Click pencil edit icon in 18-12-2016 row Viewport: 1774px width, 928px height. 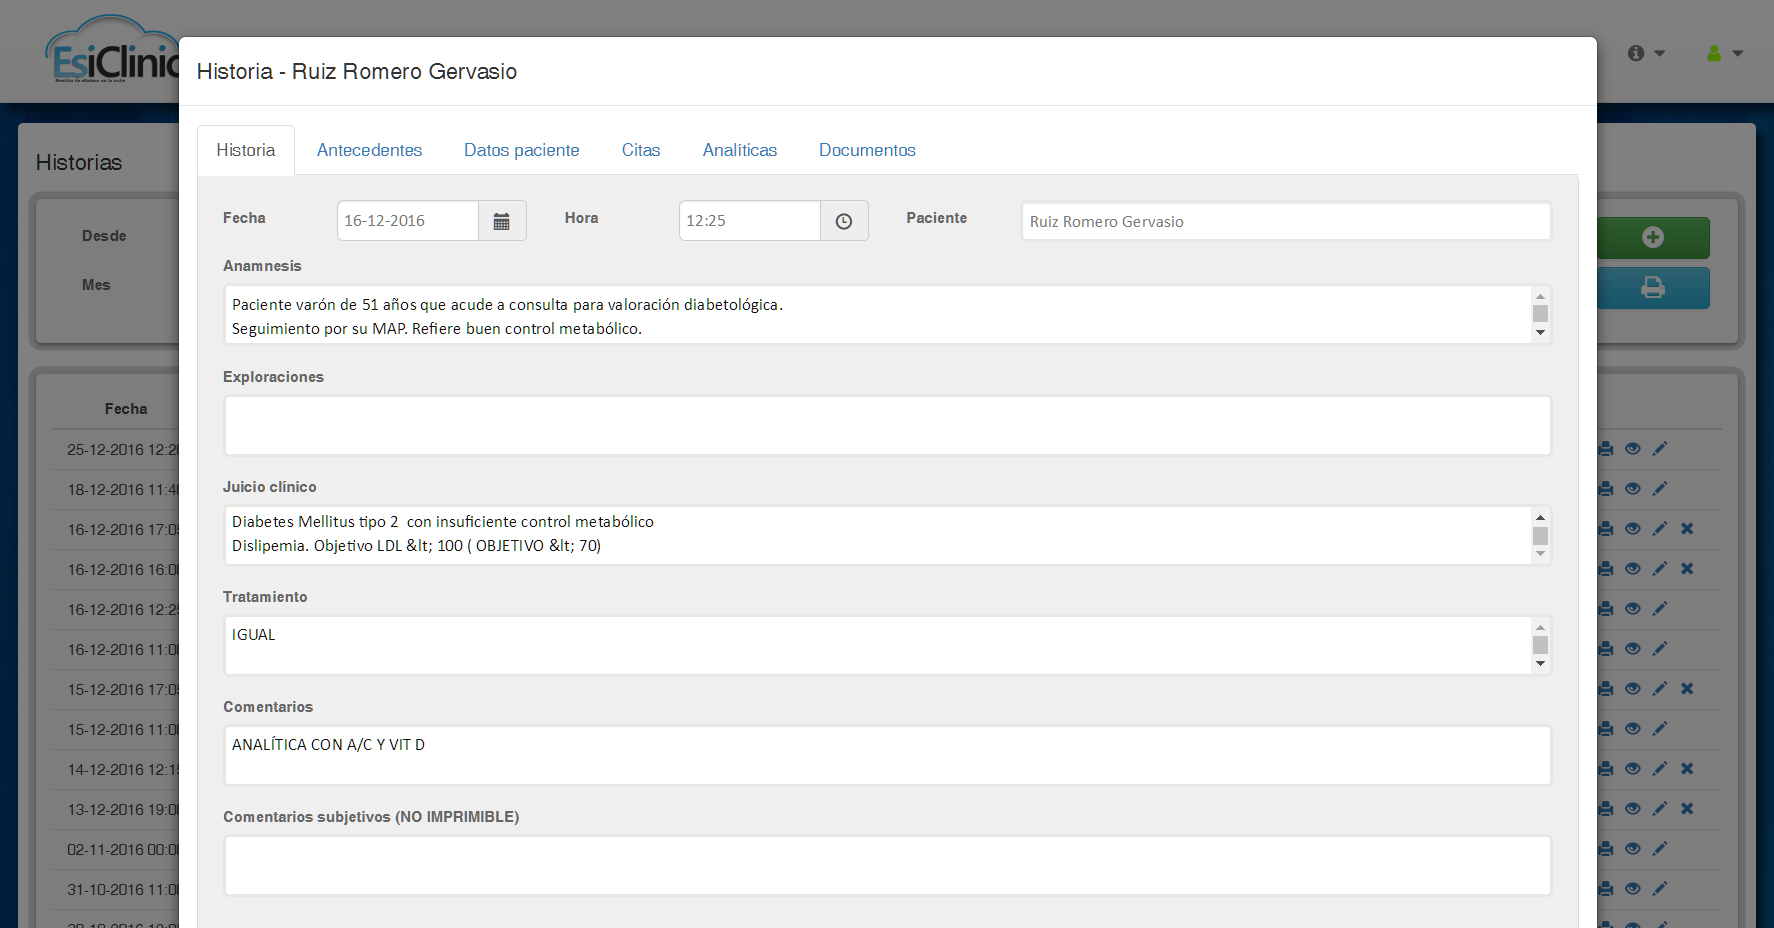[1660, 489]
